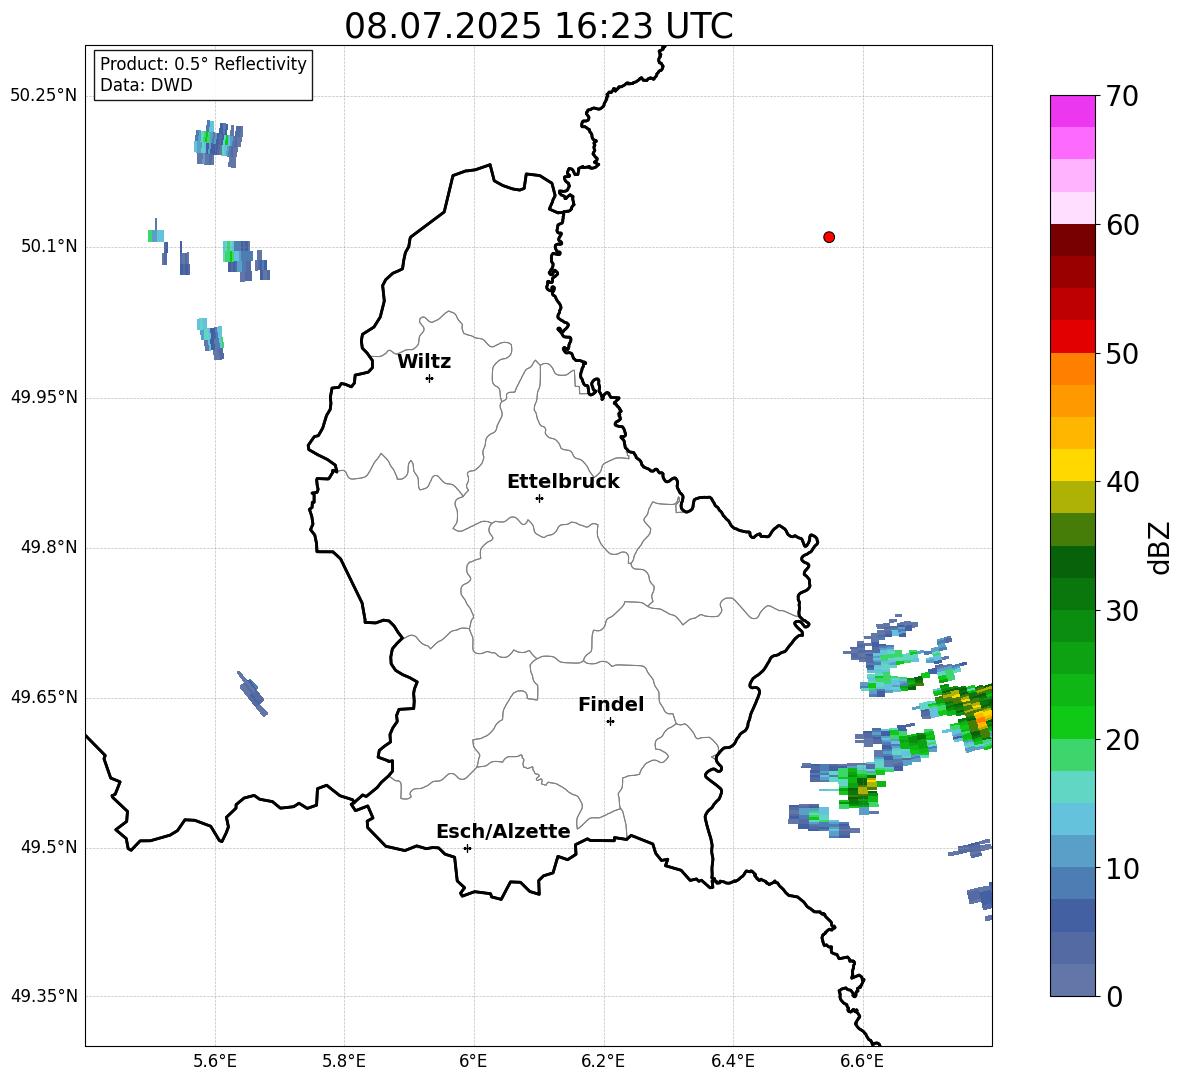Click the dBZ colorbar axis label
This screenshot has height=1081, width=1184.
click(x=1159, y=547)
